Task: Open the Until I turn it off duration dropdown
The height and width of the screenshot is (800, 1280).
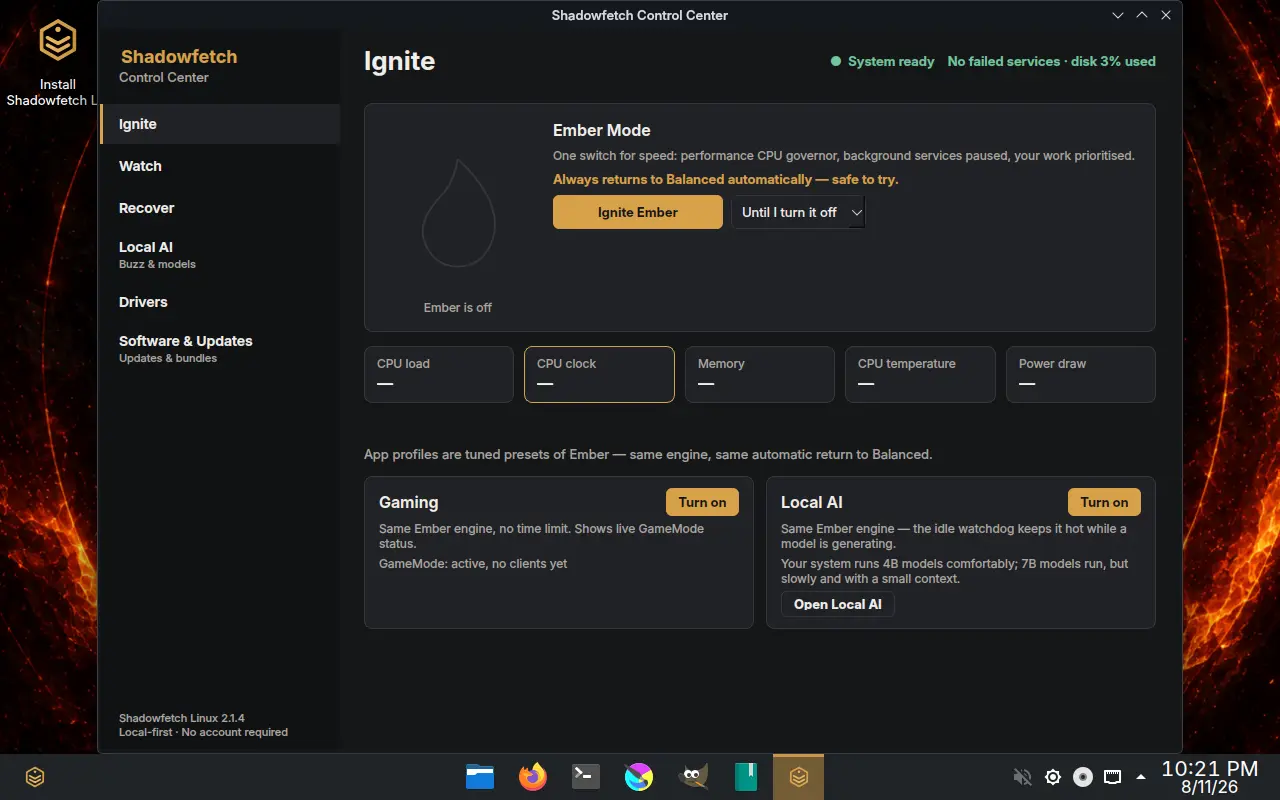Action: pyautogui.click(x=798, y=212)
